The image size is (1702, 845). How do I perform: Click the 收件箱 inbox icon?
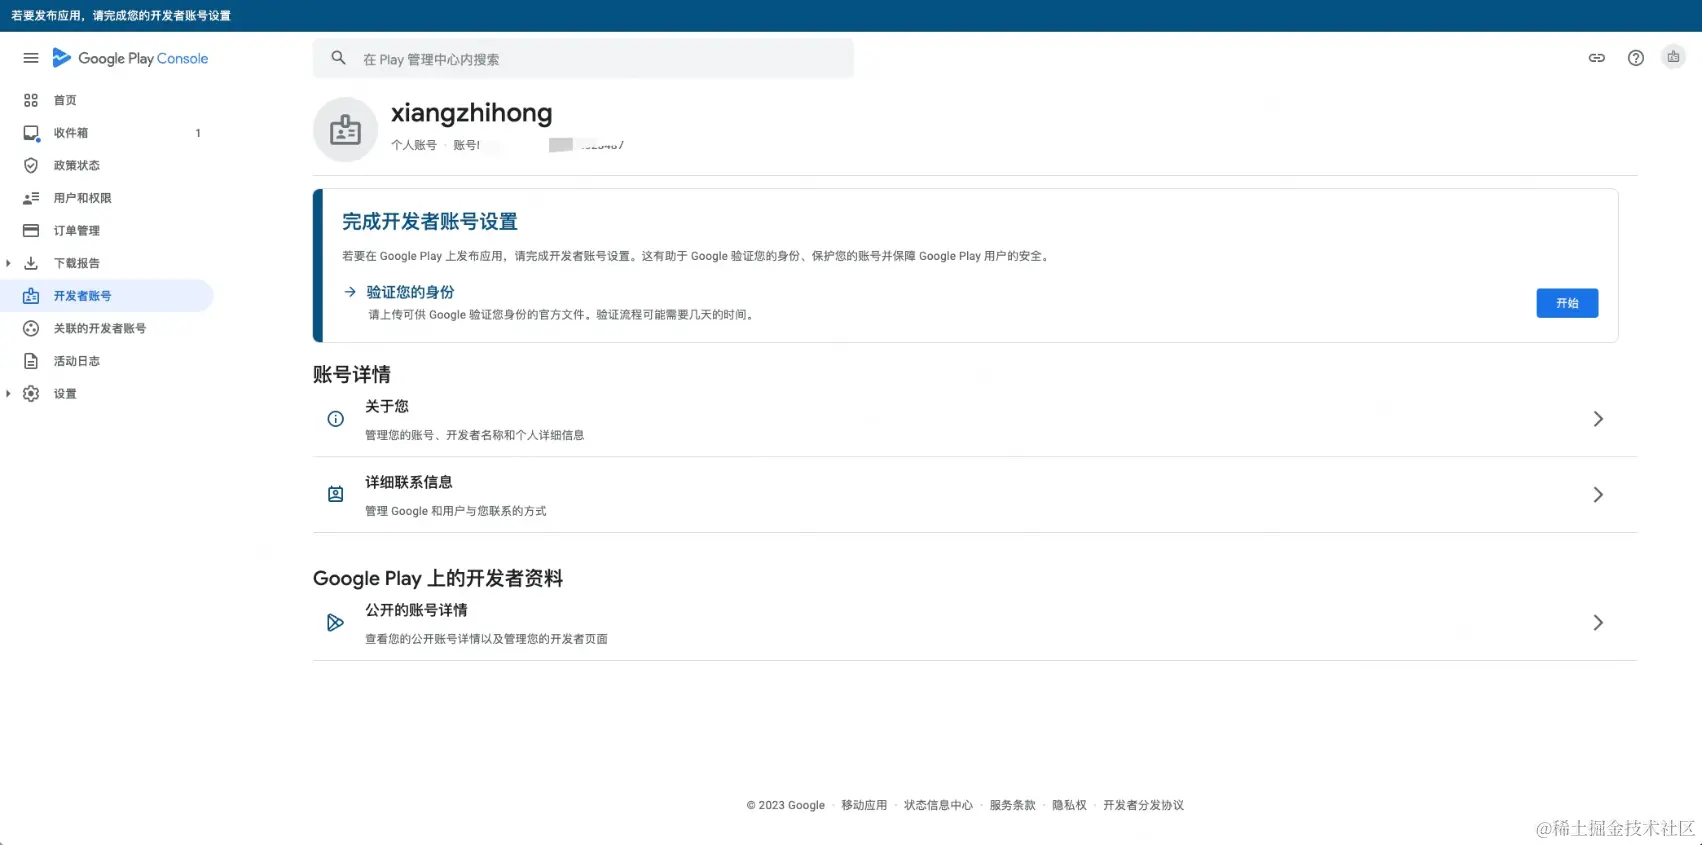click(x=31, y=133)
